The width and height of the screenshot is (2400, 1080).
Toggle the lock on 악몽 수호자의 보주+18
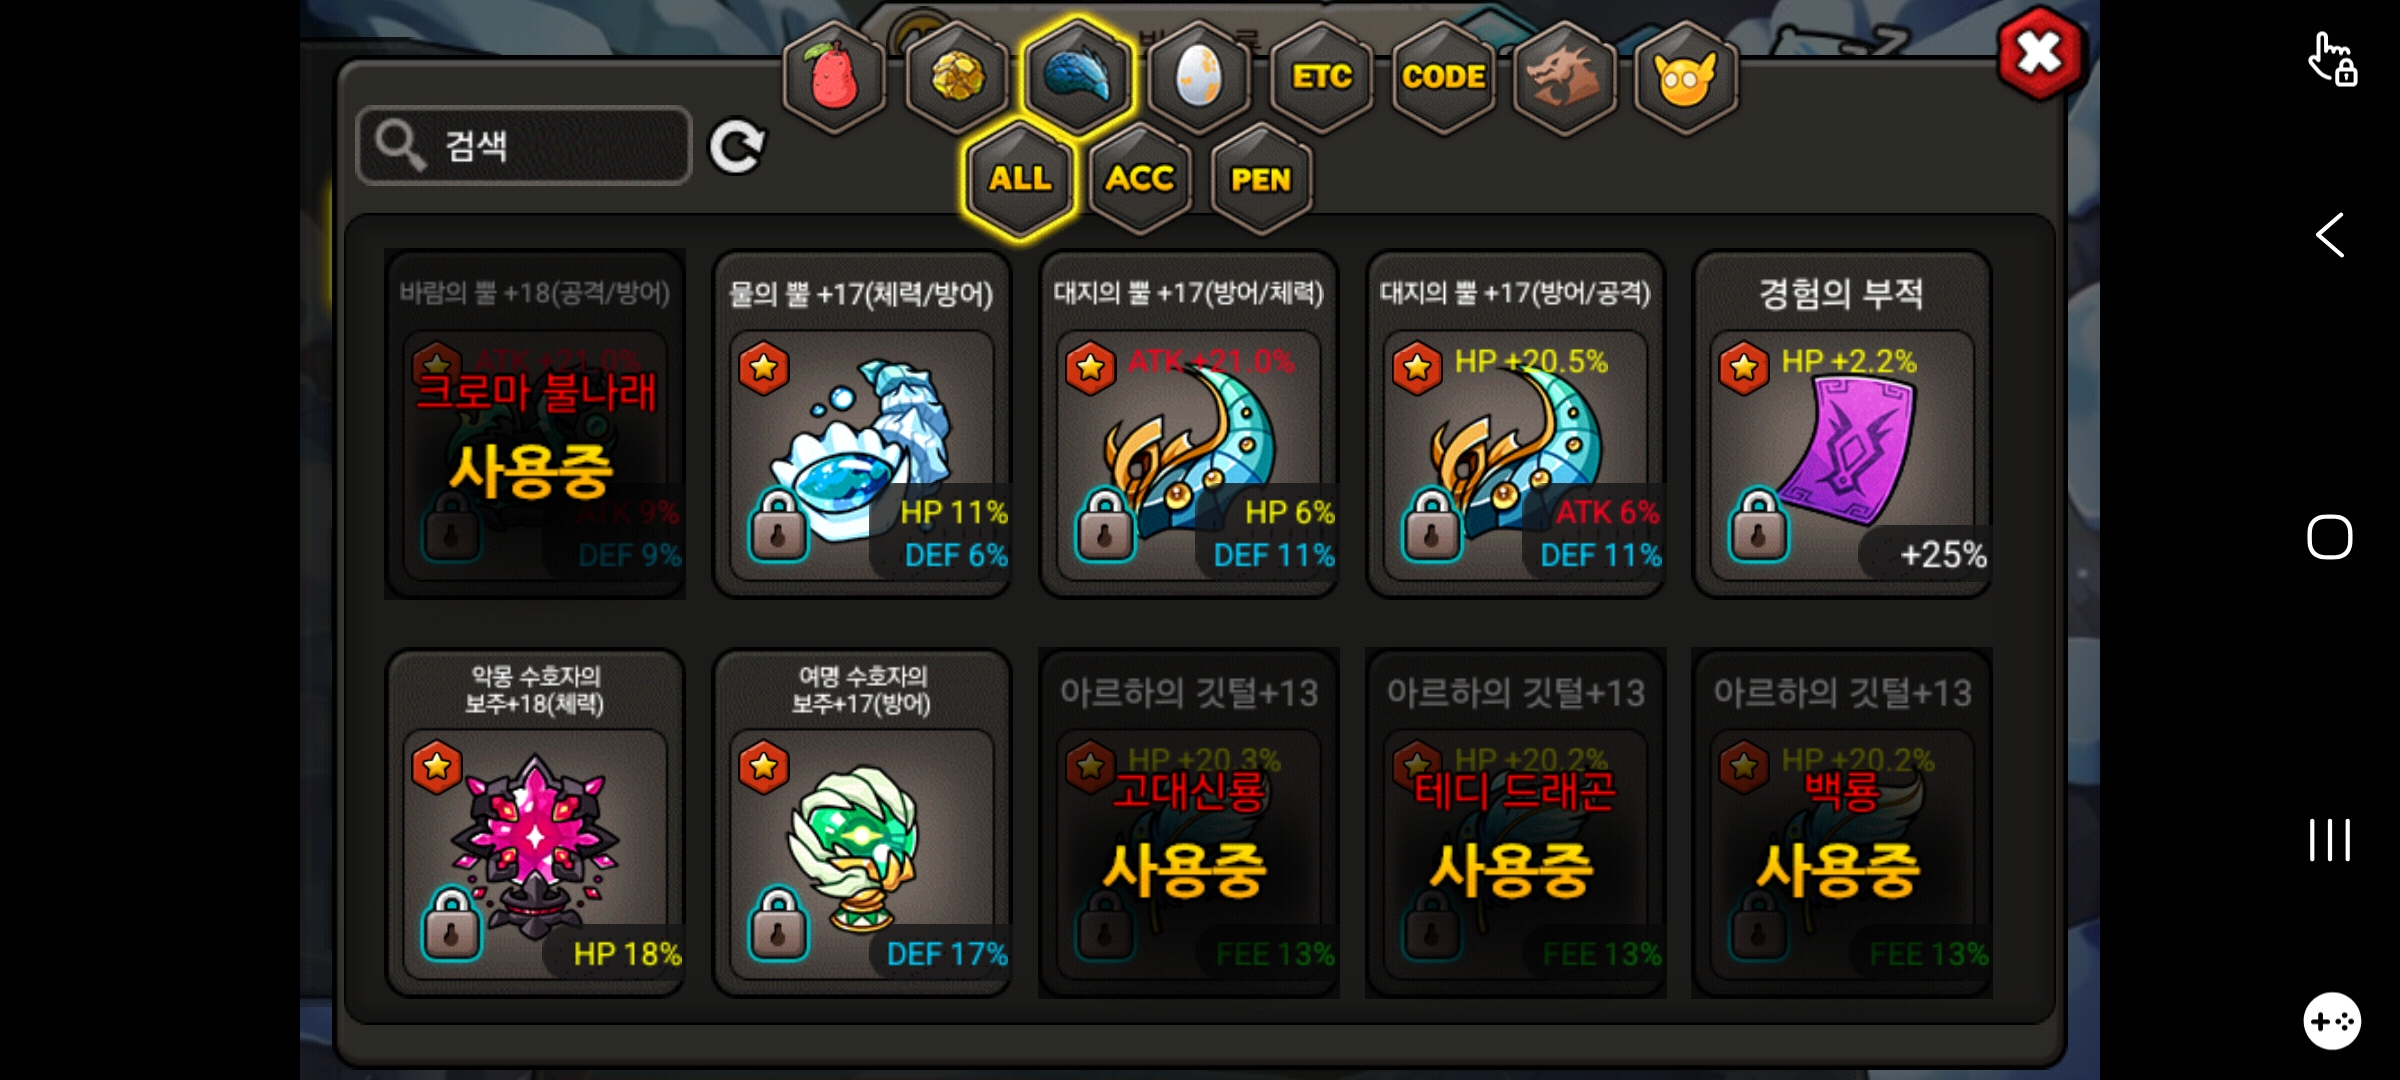(451, 924)
